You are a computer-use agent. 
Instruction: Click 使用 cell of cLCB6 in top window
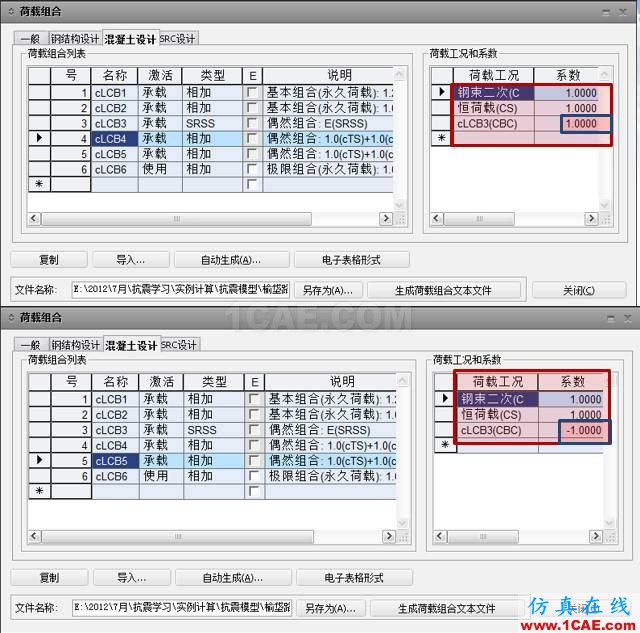pyautogui.click(x=160, y=169)
